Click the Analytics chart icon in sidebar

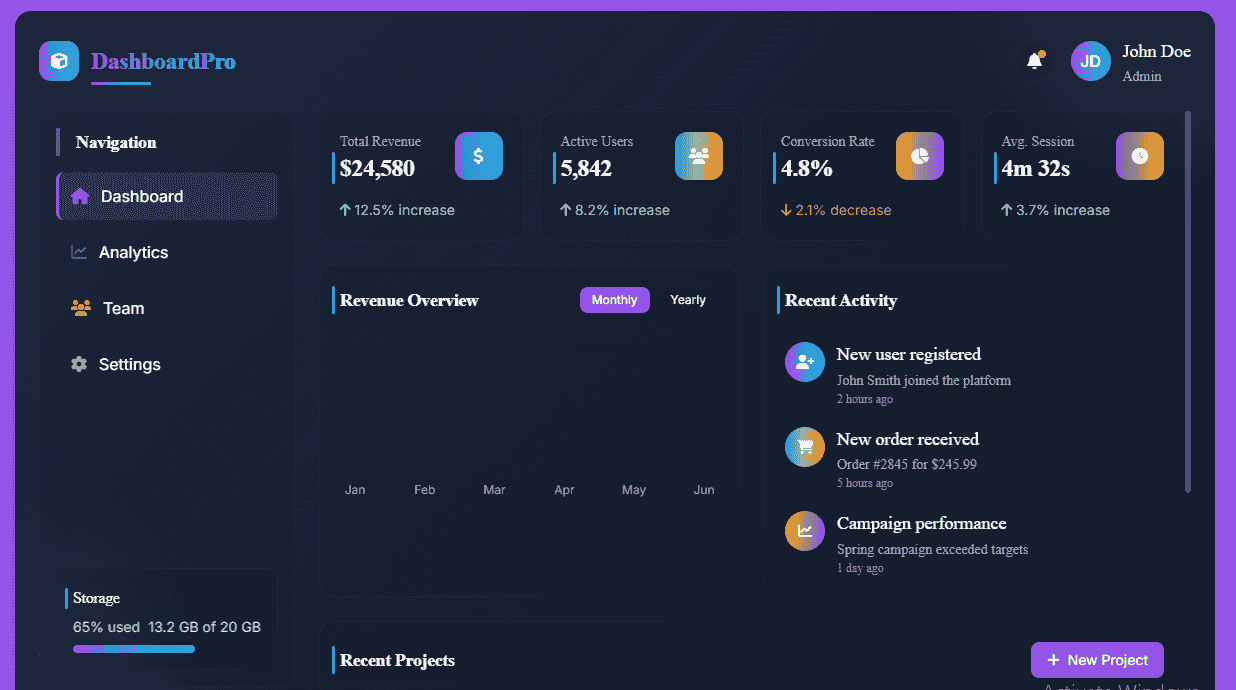pyautogui.click(x=79, y=252)
